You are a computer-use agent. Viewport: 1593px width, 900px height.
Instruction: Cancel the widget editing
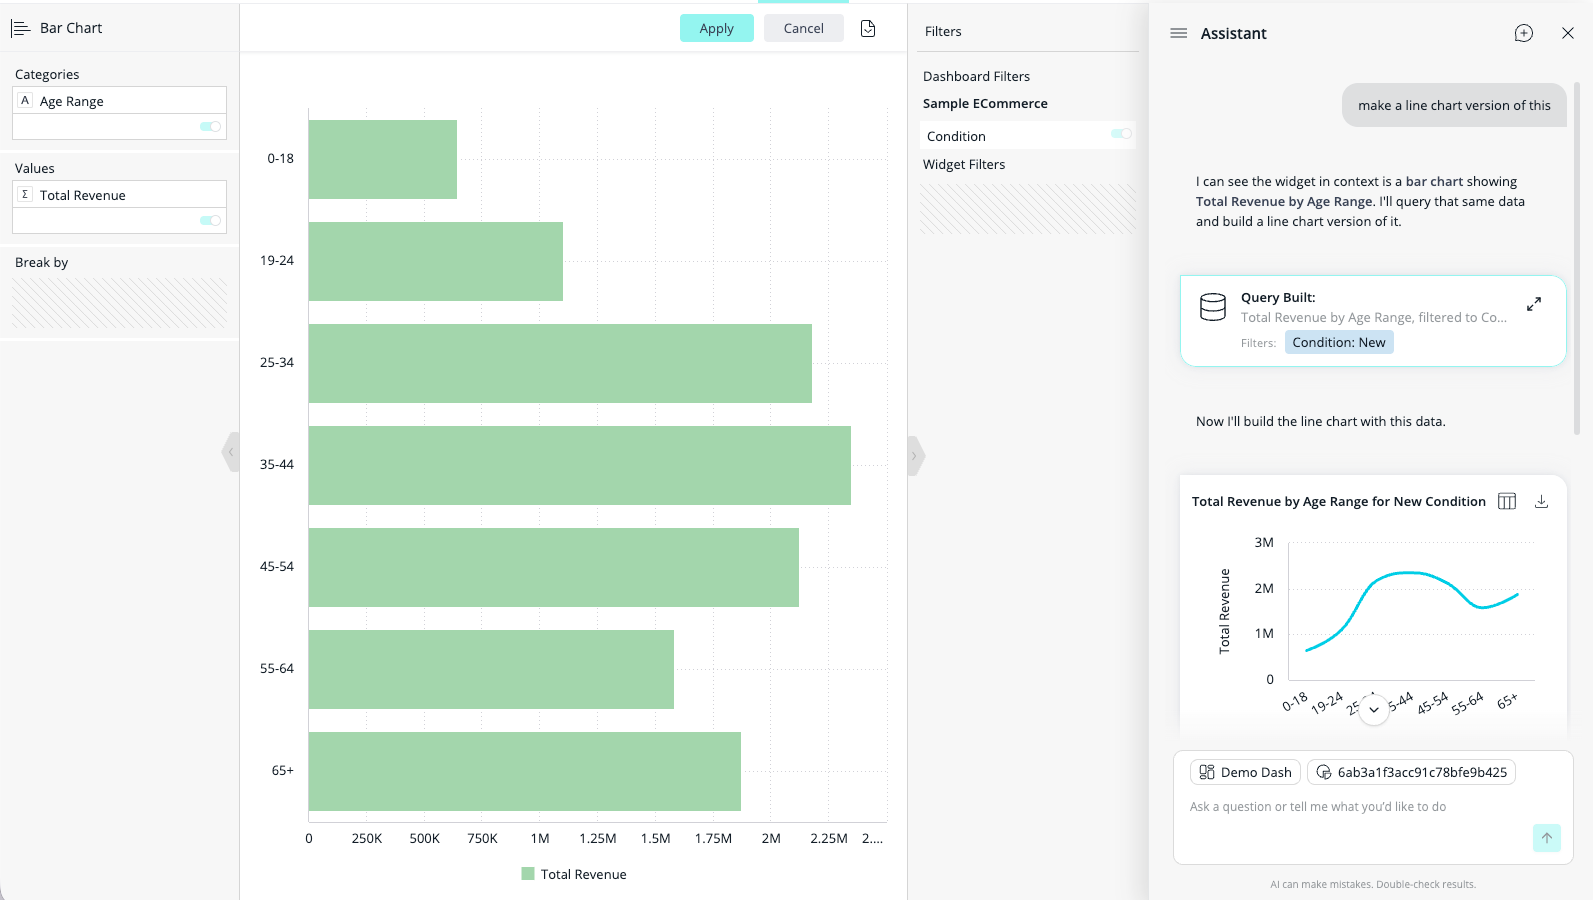pyautogui.click(x=804, y=28)
